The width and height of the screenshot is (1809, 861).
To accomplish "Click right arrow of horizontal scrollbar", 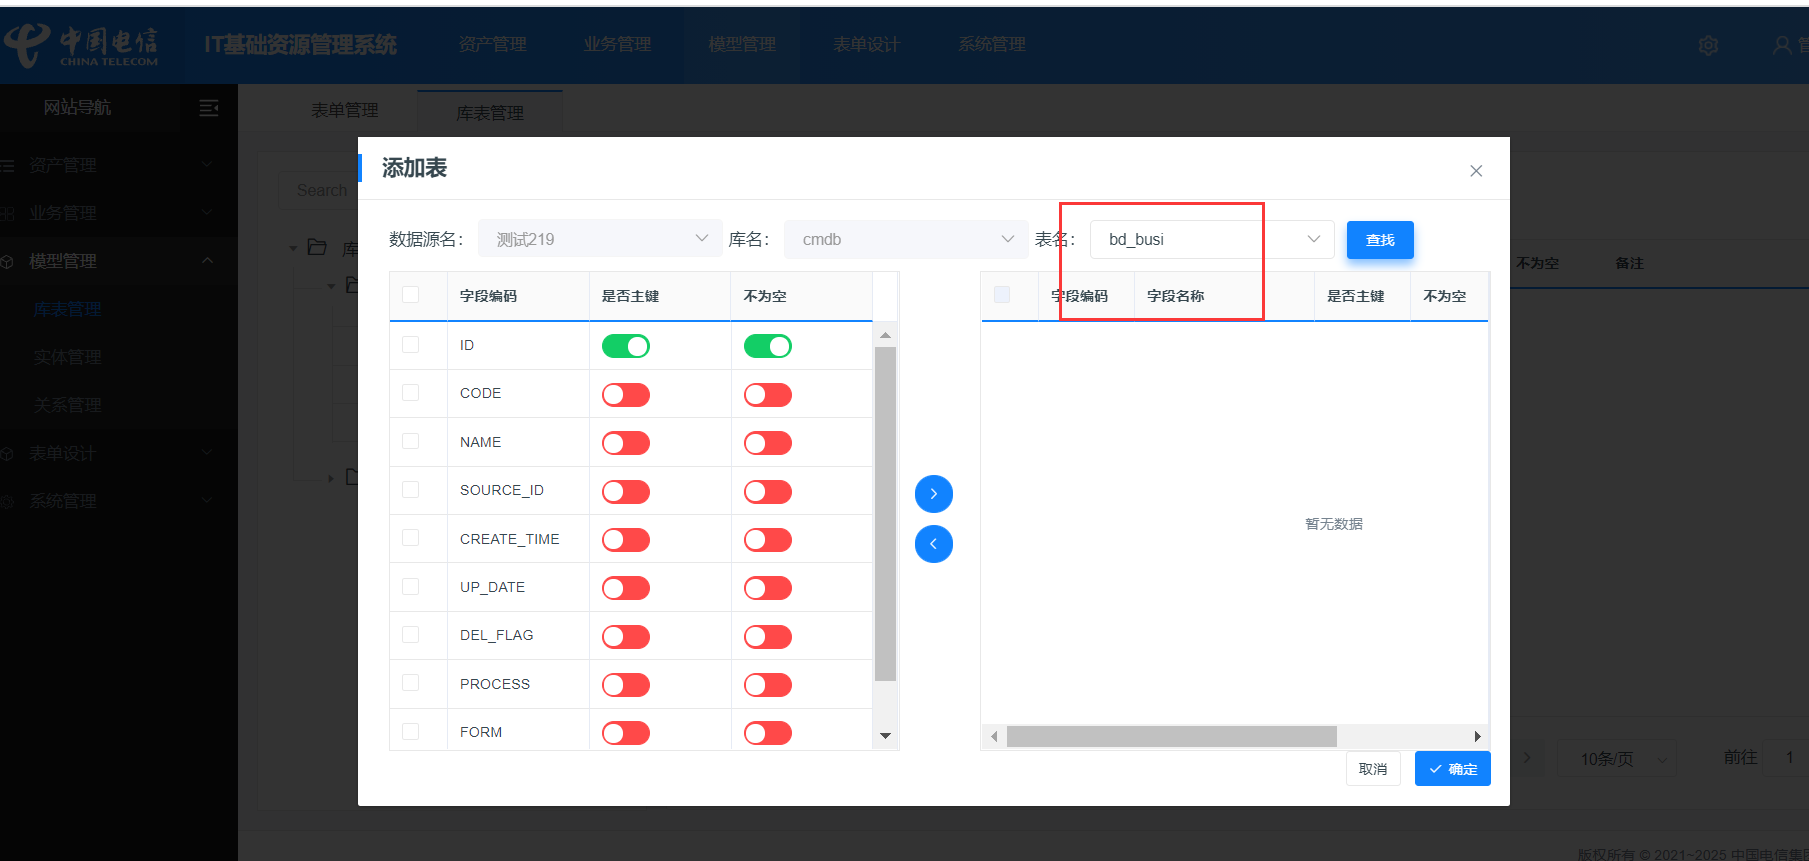I will (x=1477, y=737).
